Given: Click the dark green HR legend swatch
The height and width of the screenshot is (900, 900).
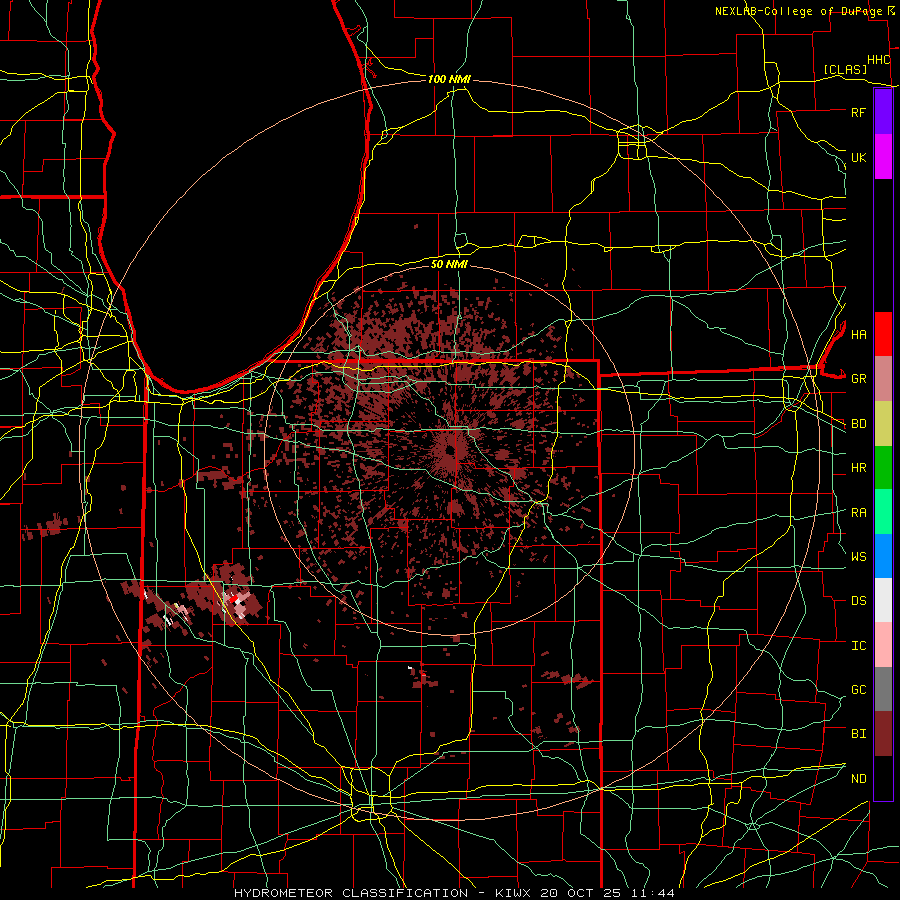Looking at the screenshot, I should (883, 468).
